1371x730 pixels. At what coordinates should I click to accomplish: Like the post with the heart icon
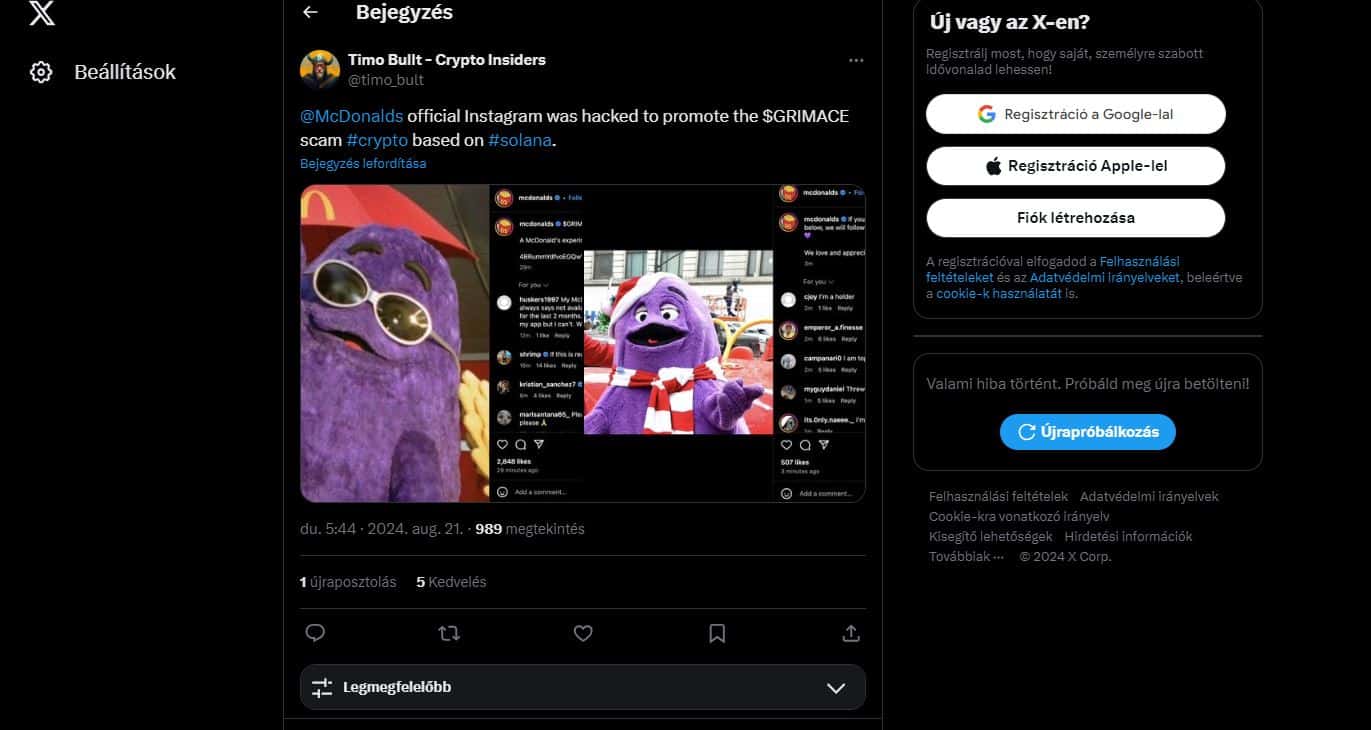[583, 632]
